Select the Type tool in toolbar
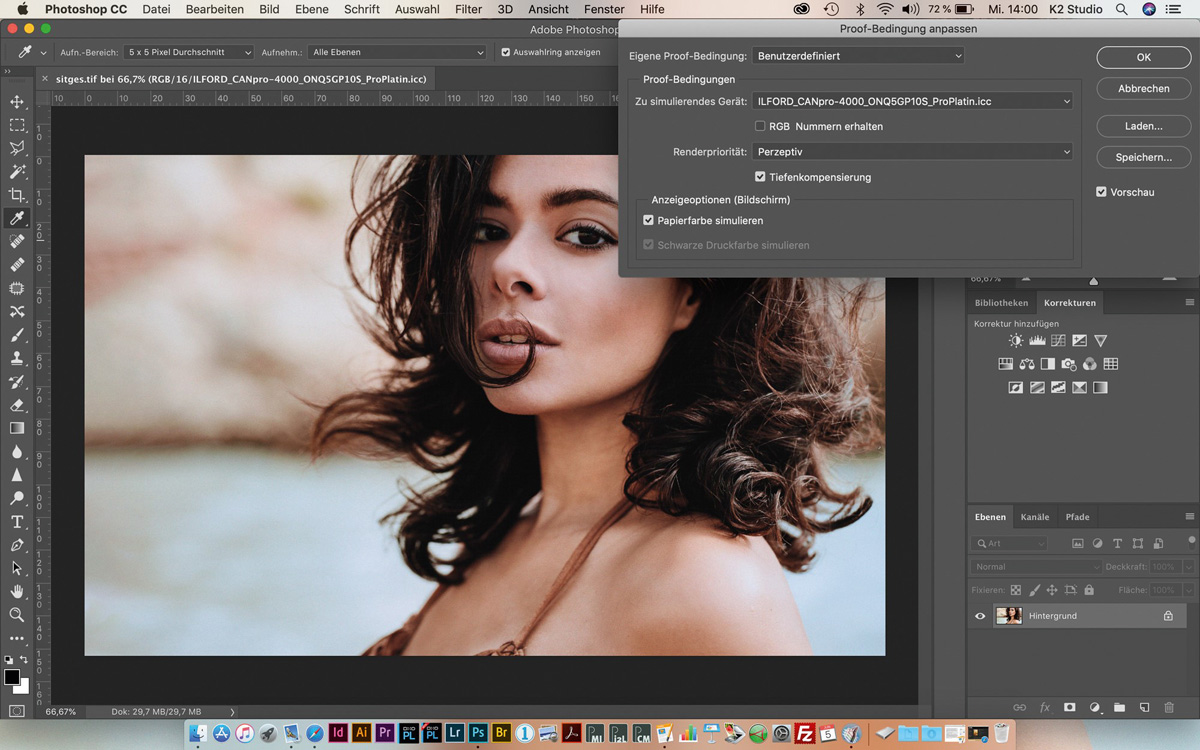The height and width of the screenshot is (750, 1200). pyautogui.click(x=17, y=522)
